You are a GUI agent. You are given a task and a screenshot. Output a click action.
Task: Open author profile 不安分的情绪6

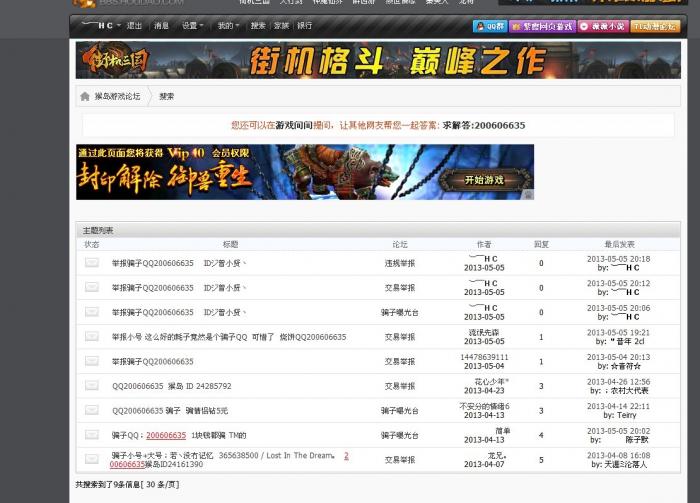click(484, 406)
